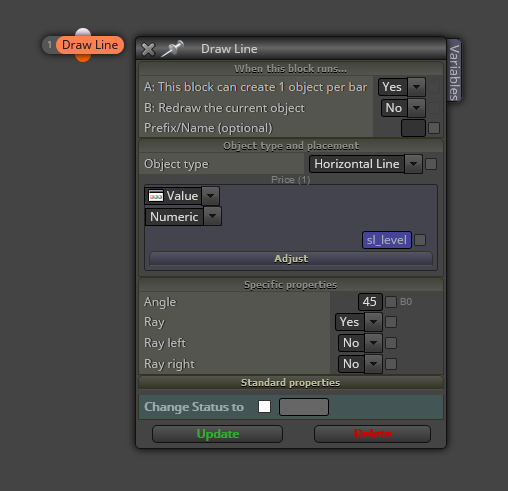Close the Draw Line dialog with X icon
Viewport: 508px width, 491px height.
tap(148, 49)
